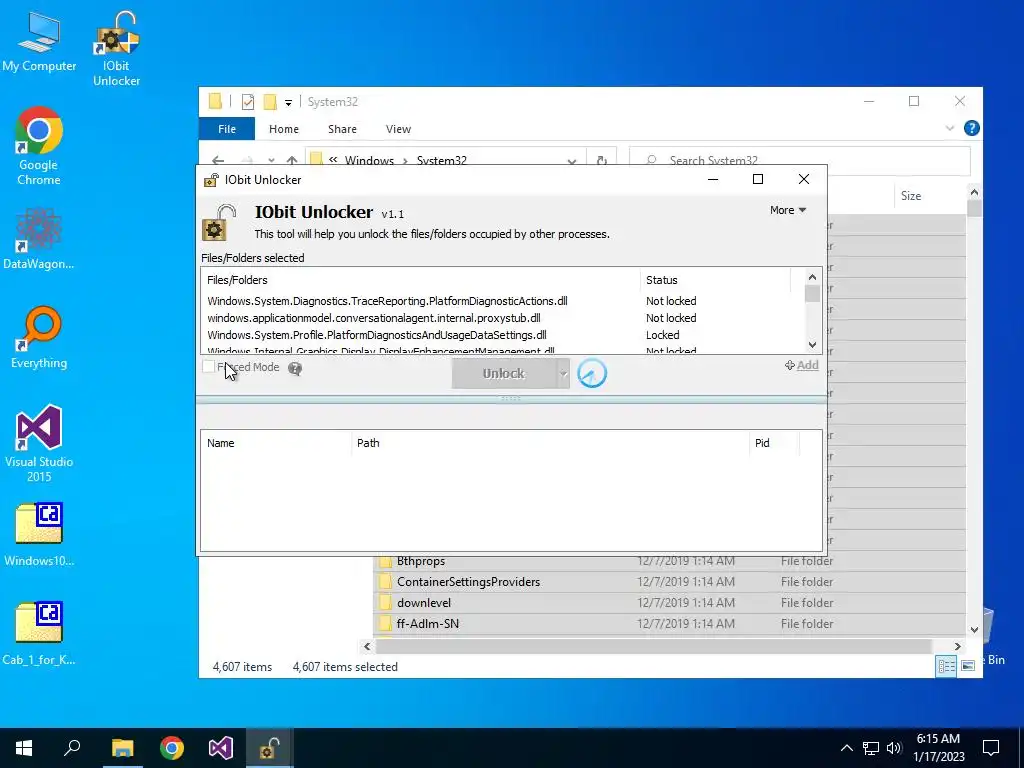Click the taskbar clock and date

pos(938,748)
